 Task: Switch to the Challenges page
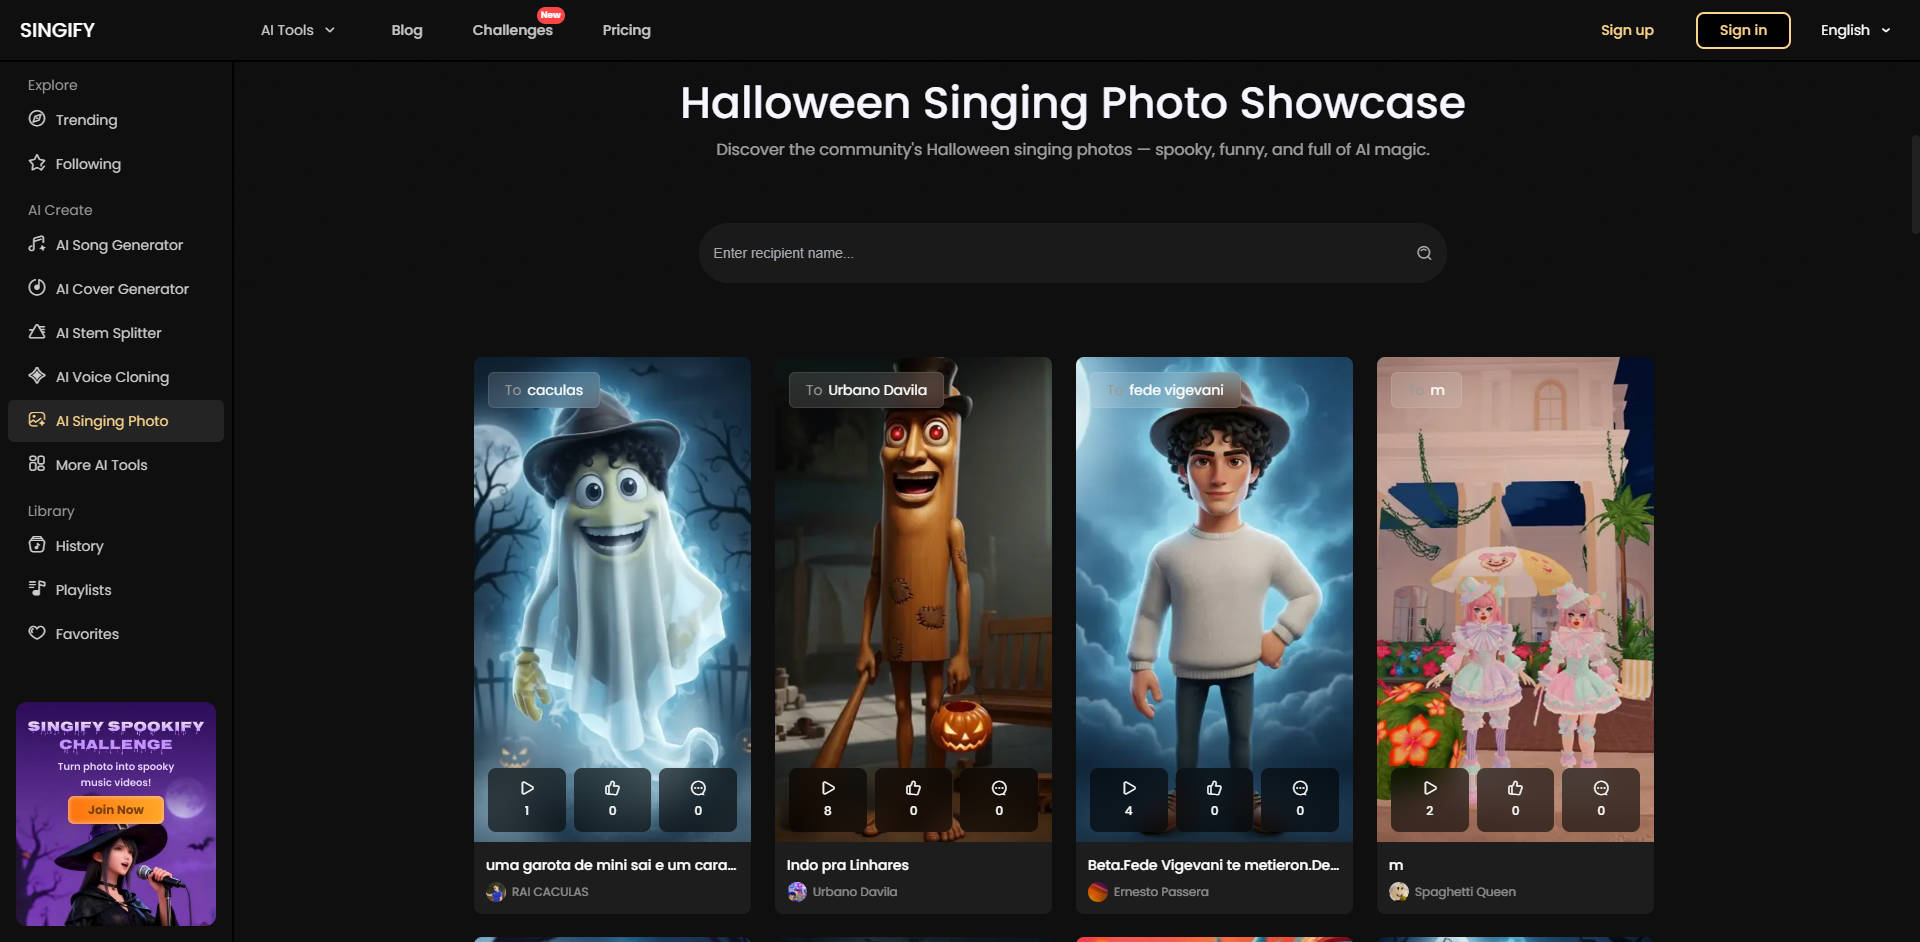pos(512,30)
